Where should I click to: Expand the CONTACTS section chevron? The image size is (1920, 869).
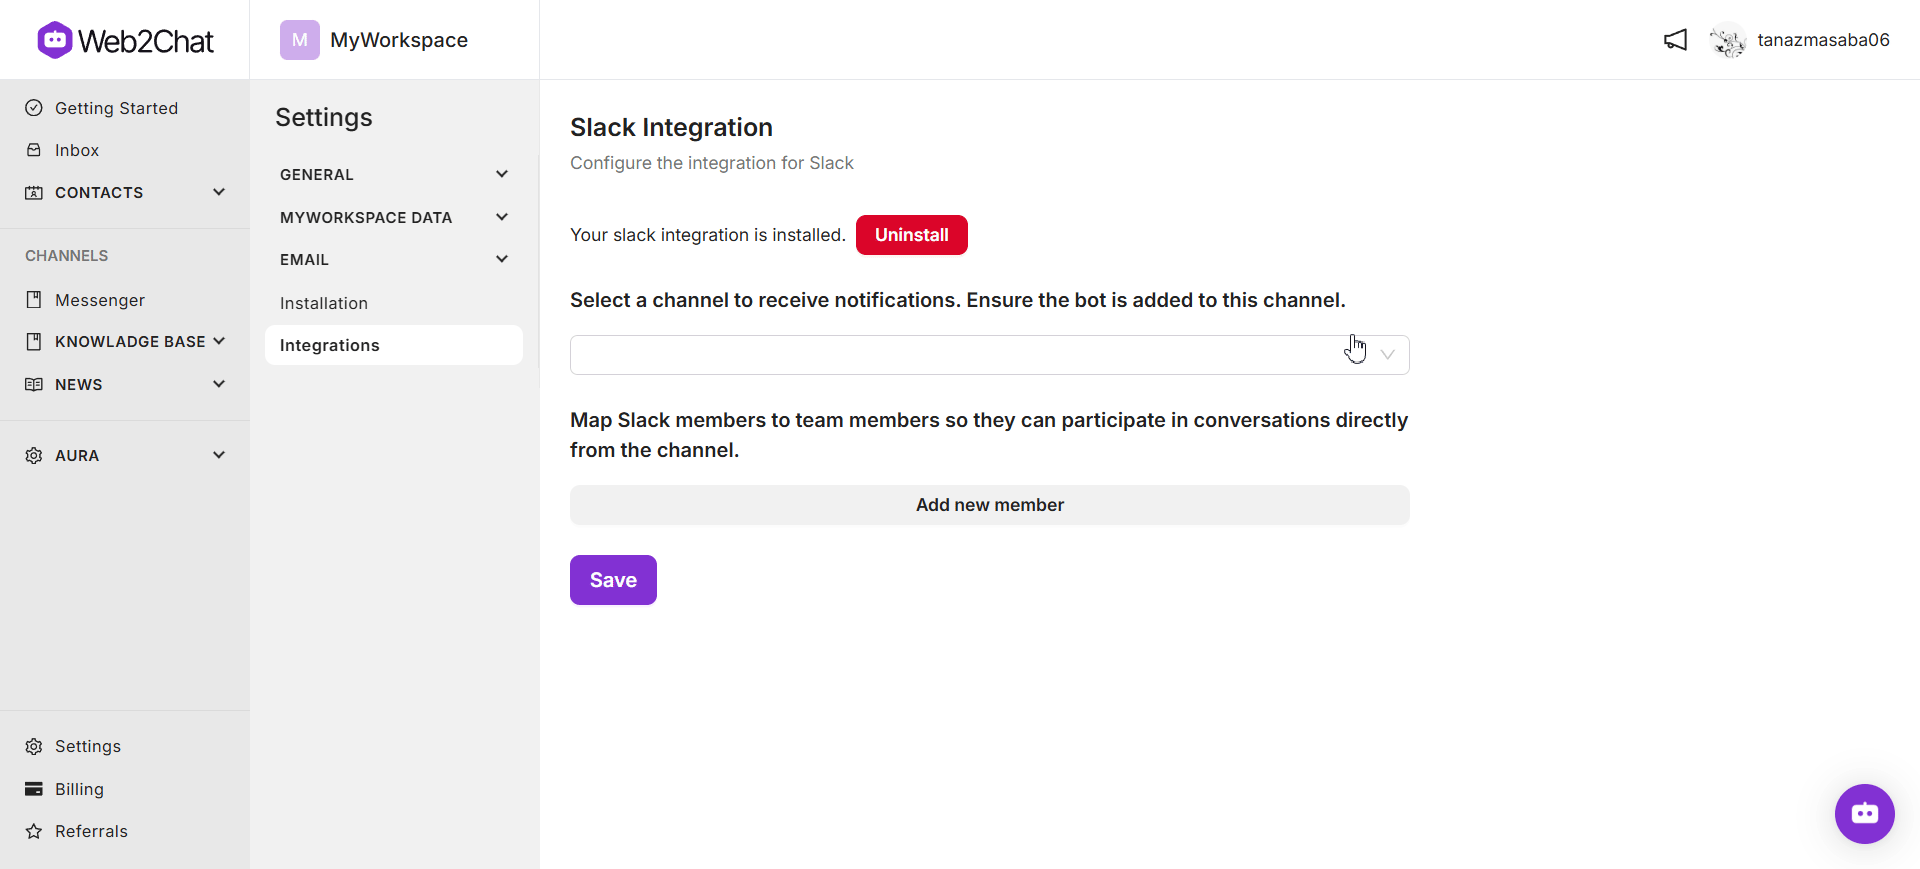219,192
